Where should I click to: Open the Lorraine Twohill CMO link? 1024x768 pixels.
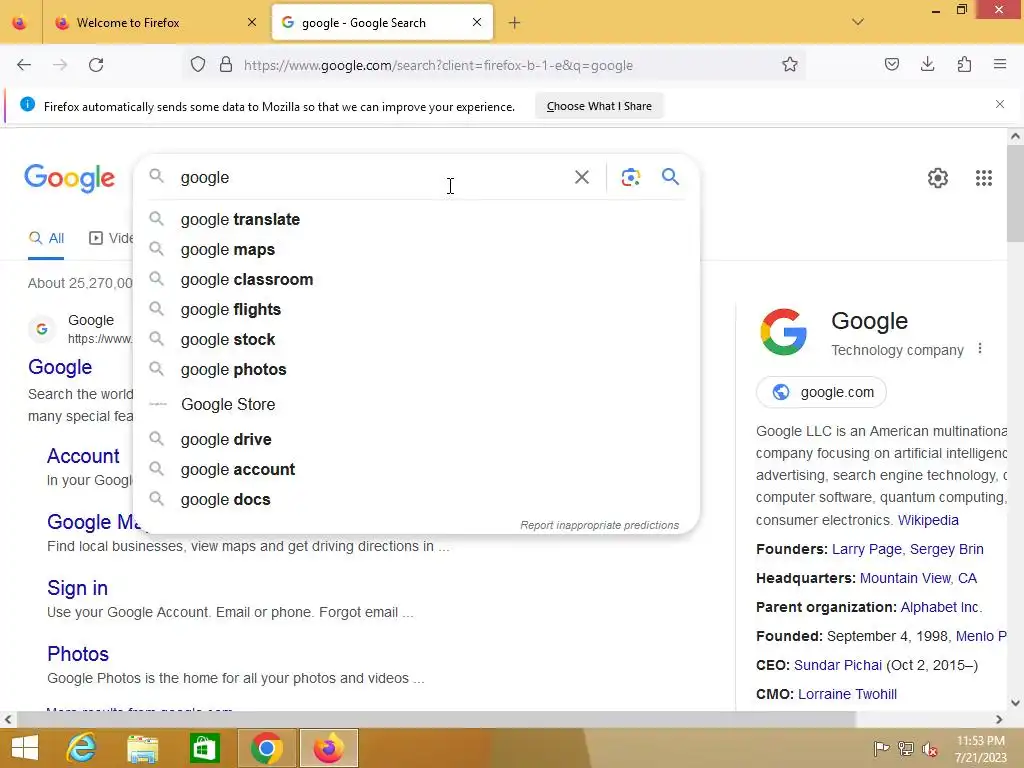coord(847,694)
